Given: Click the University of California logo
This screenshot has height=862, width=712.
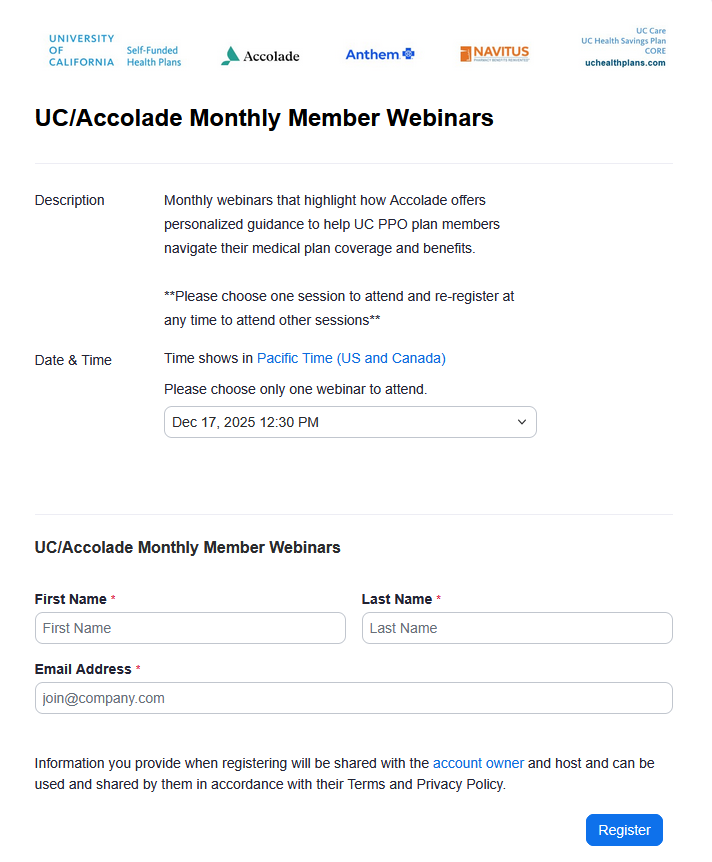Looking at the screenshot, I should coord(81,50).
